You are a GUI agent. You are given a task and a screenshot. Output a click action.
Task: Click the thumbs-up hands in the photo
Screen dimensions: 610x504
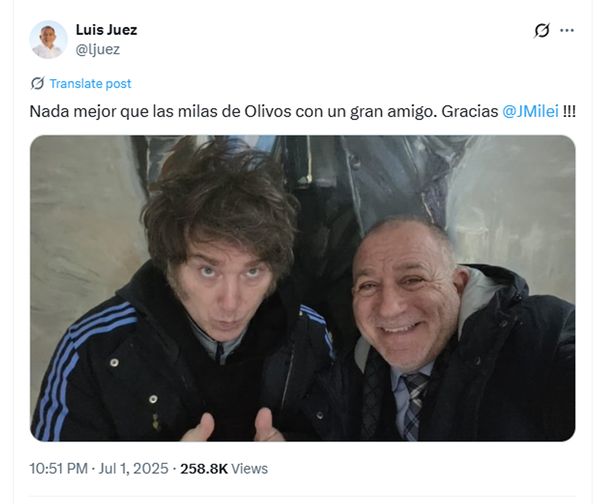pos(233,425)
